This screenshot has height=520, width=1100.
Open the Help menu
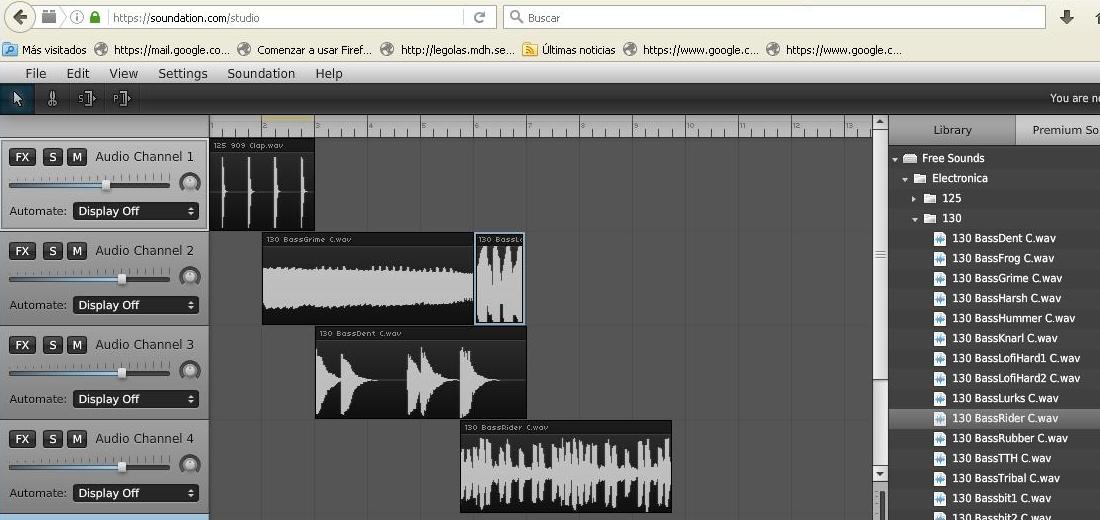coord(329,74)
